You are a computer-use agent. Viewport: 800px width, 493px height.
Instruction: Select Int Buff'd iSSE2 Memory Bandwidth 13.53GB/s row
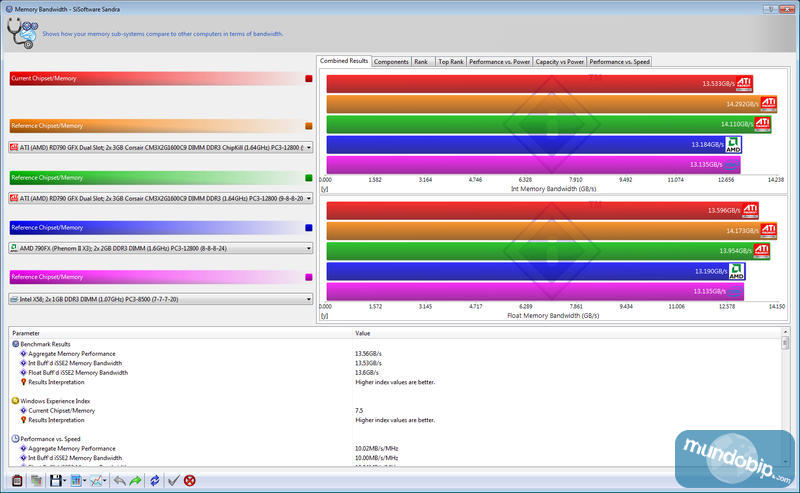(396, 363)
